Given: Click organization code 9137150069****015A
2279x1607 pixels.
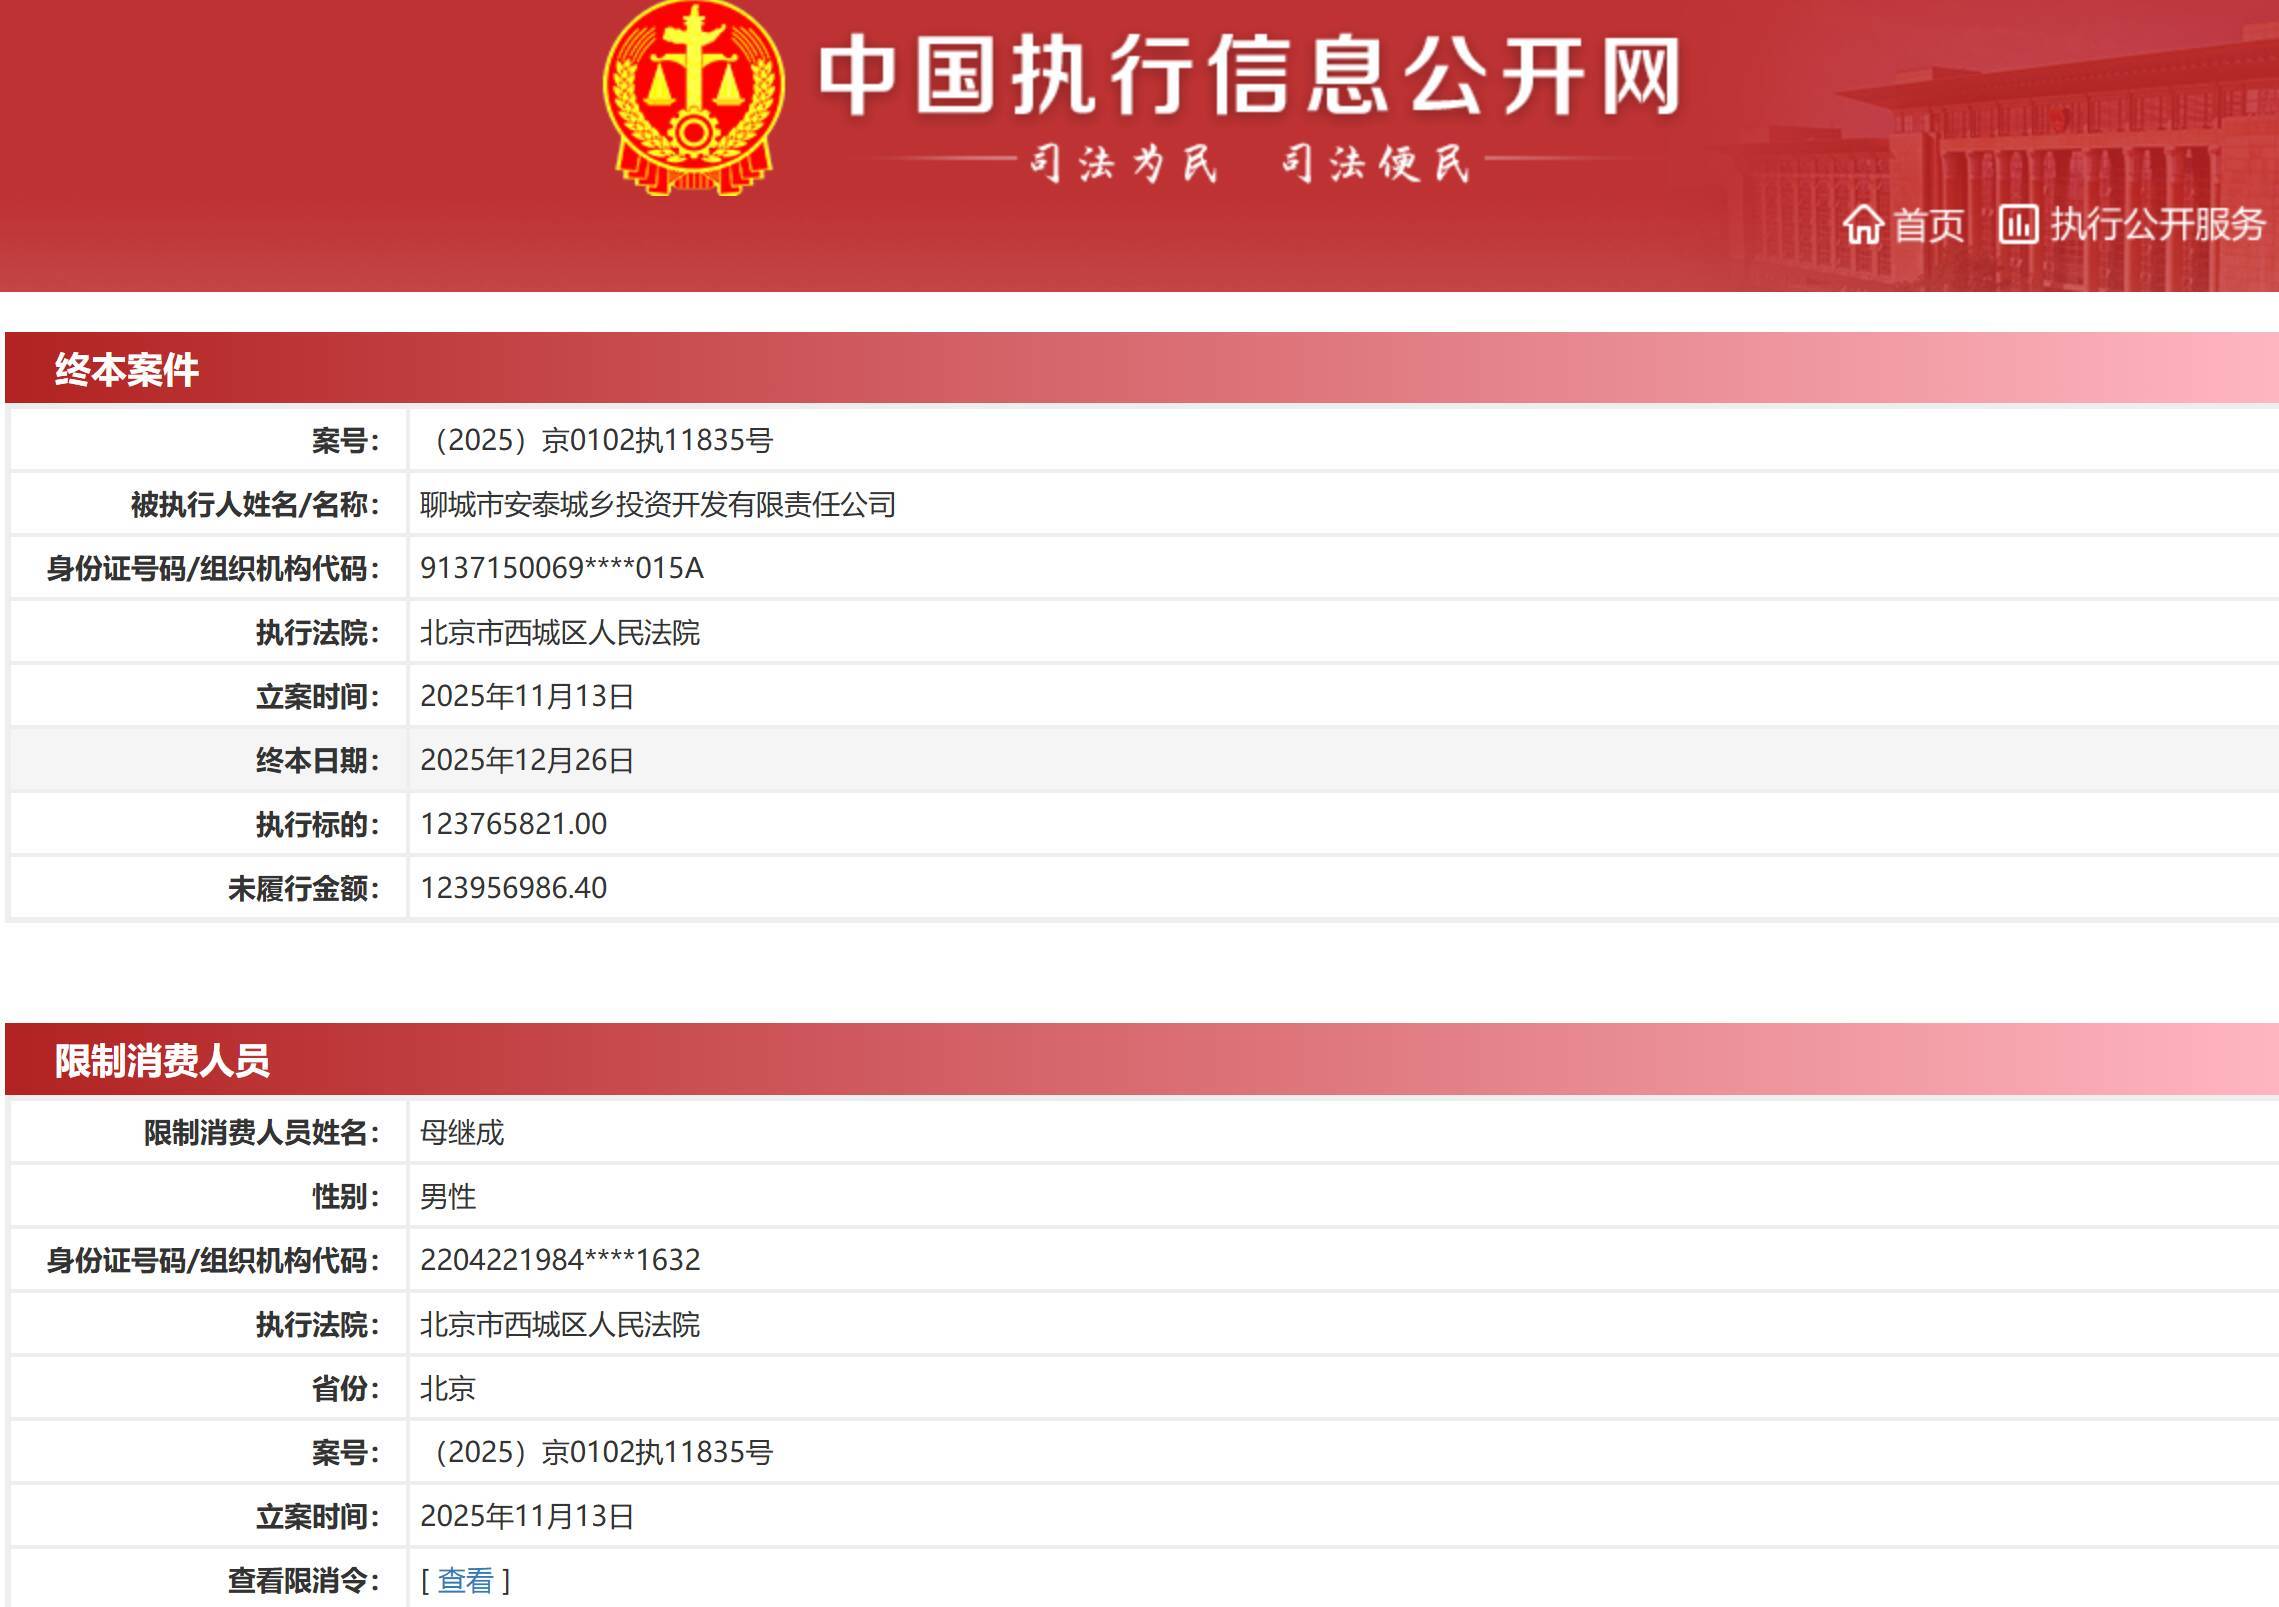Looking at the screenshot, I should point(562,568).
